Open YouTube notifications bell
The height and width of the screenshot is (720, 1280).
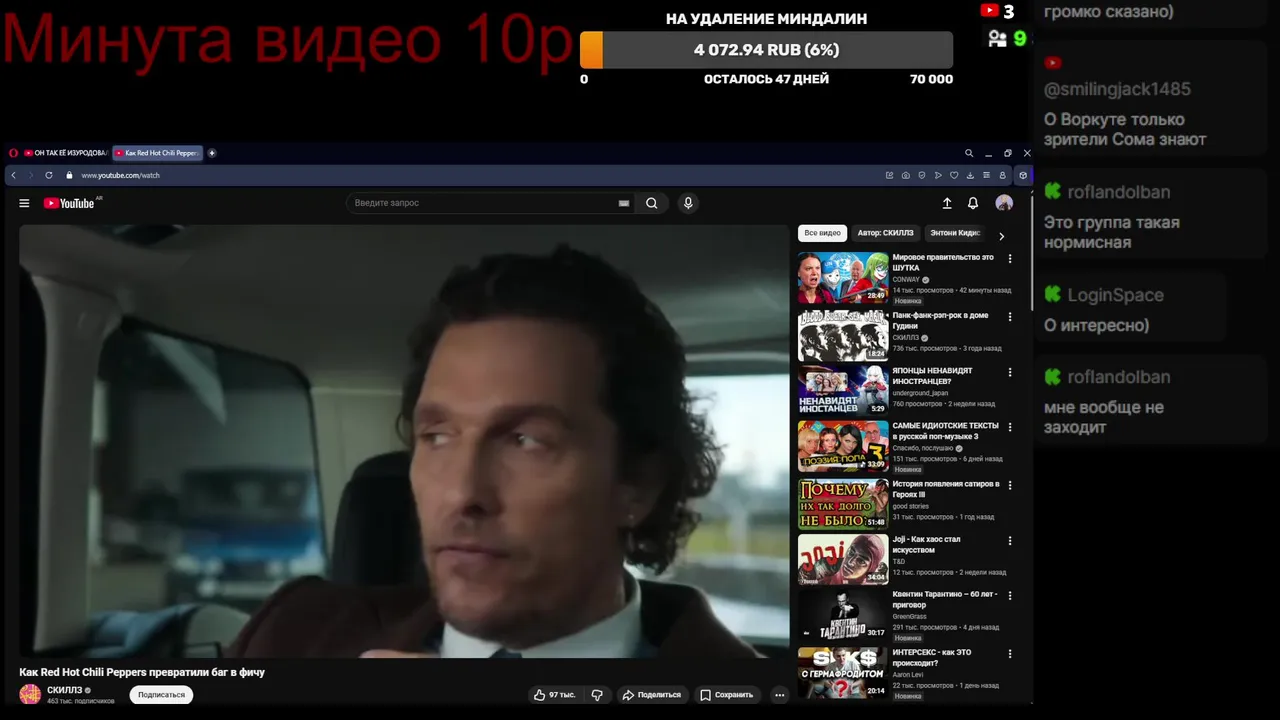point(973,203)
